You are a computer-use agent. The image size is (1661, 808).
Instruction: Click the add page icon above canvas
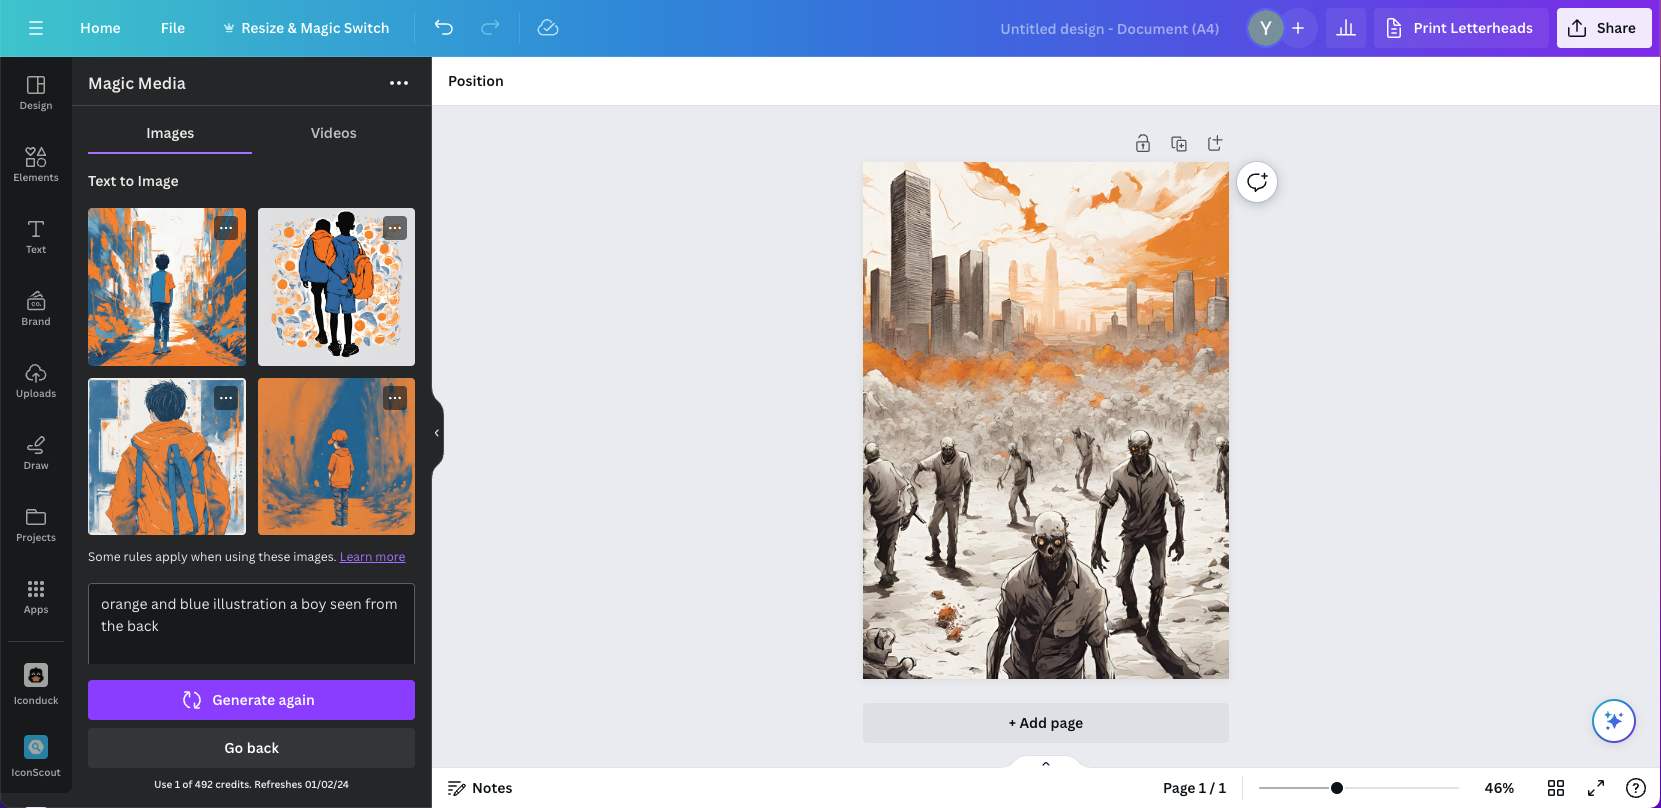coord(1215,143)
